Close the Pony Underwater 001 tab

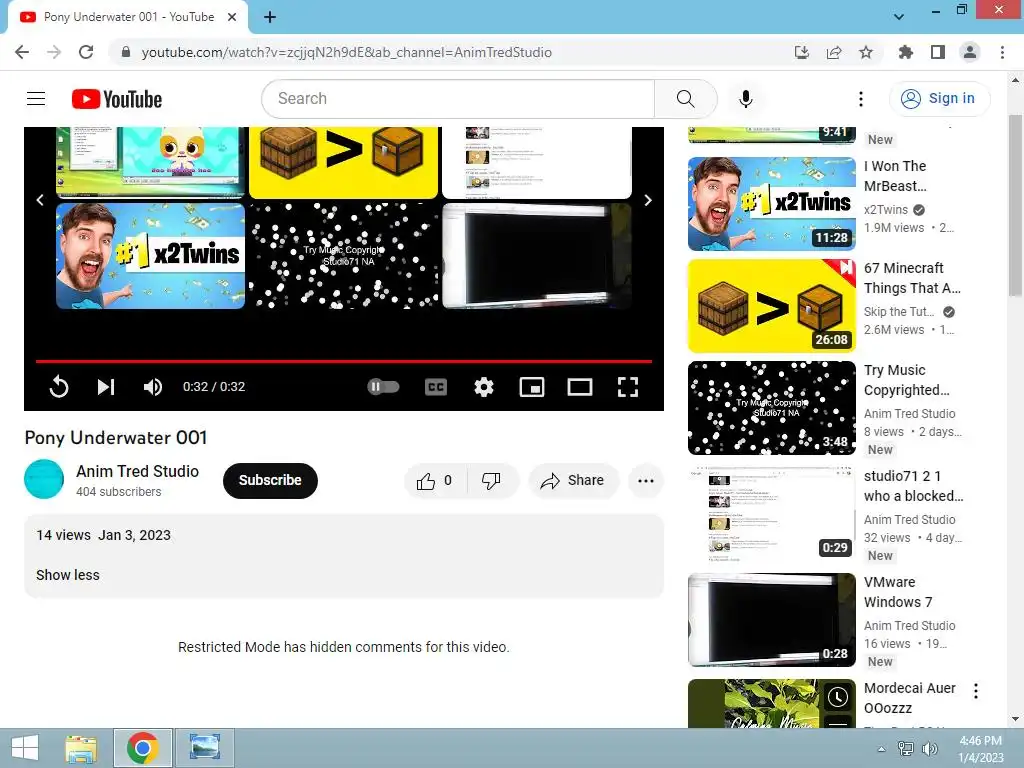(232, 17)
